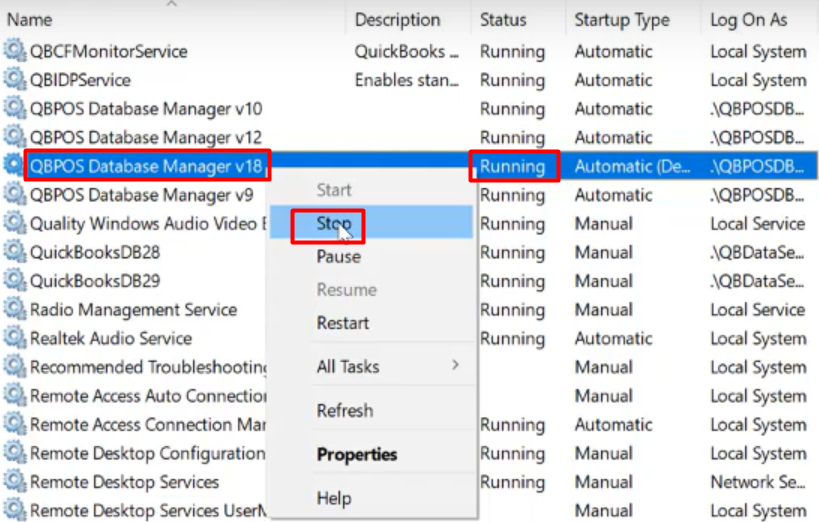This screenshot has height=522, width=819.
Task: Choose Pause from the context menu
Action: click(371, 257)
